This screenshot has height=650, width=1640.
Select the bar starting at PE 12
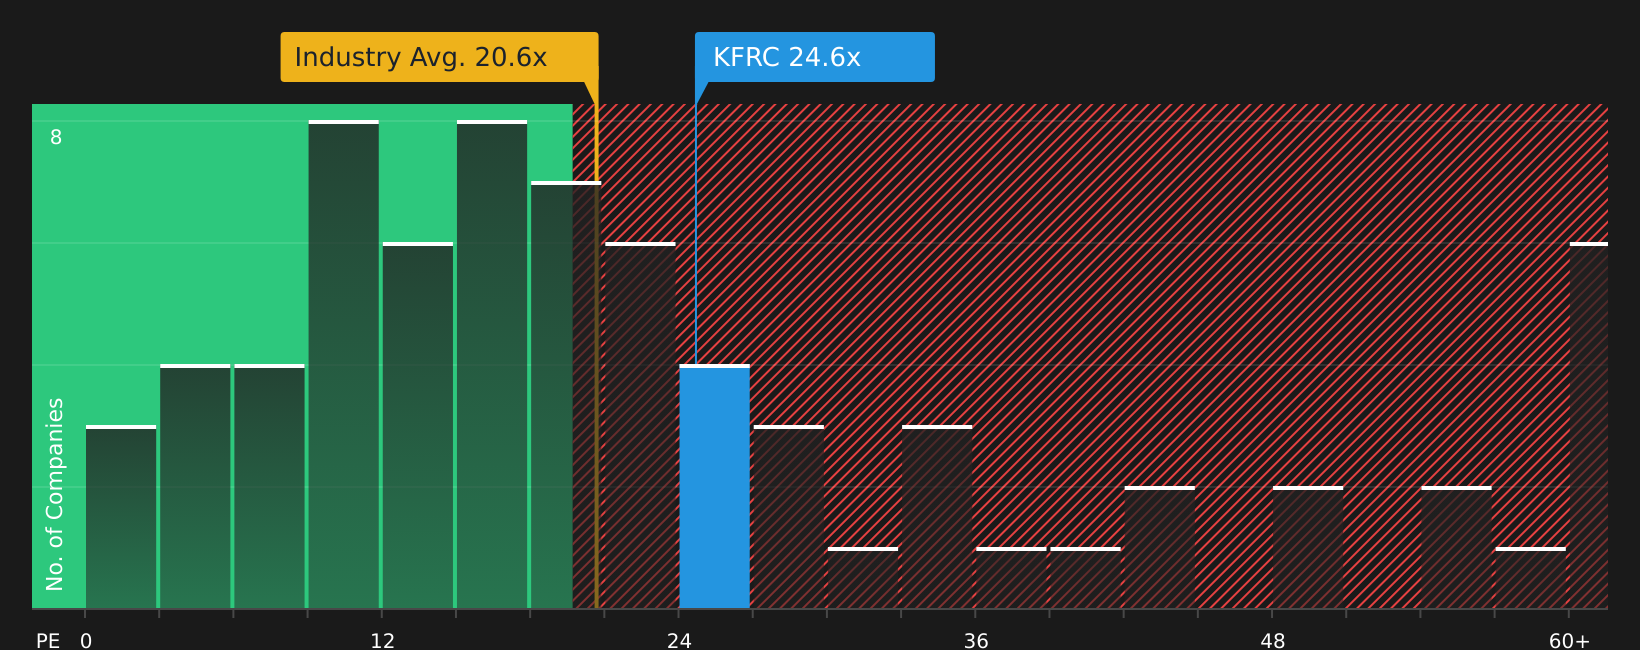[x=417, y=425]
